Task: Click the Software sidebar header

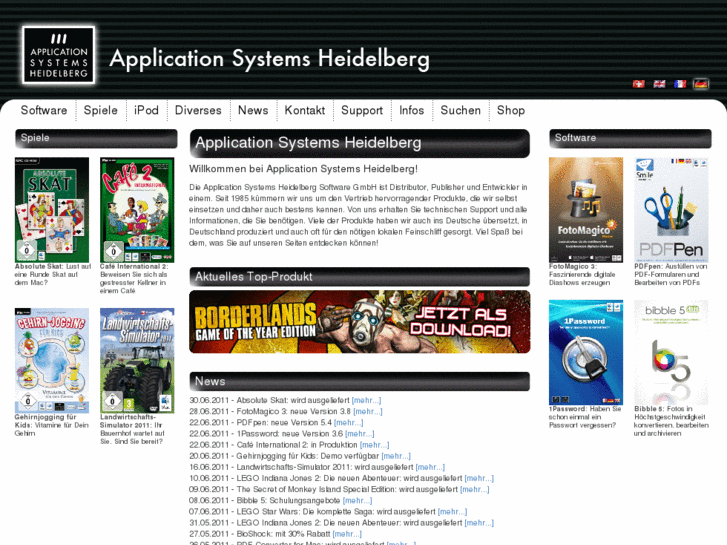Action: tap(630, 138)
